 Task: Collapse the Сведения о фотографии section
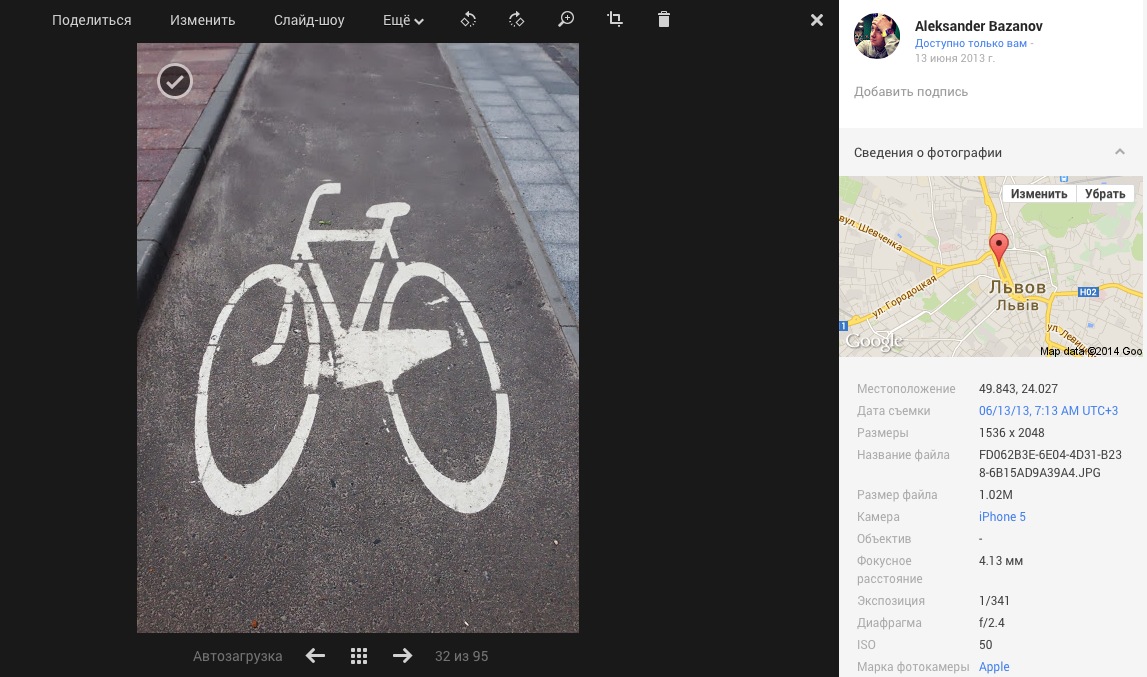point(1119,152)
